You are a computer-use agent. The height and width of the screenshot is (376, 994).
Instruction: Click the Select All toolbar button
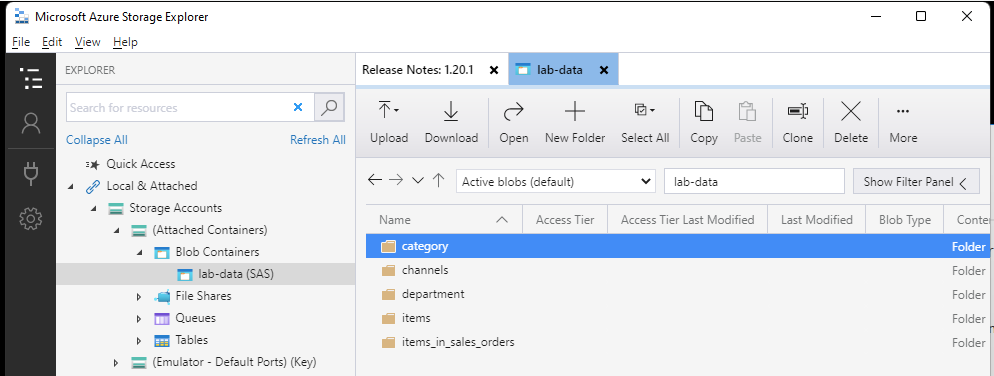645,122
